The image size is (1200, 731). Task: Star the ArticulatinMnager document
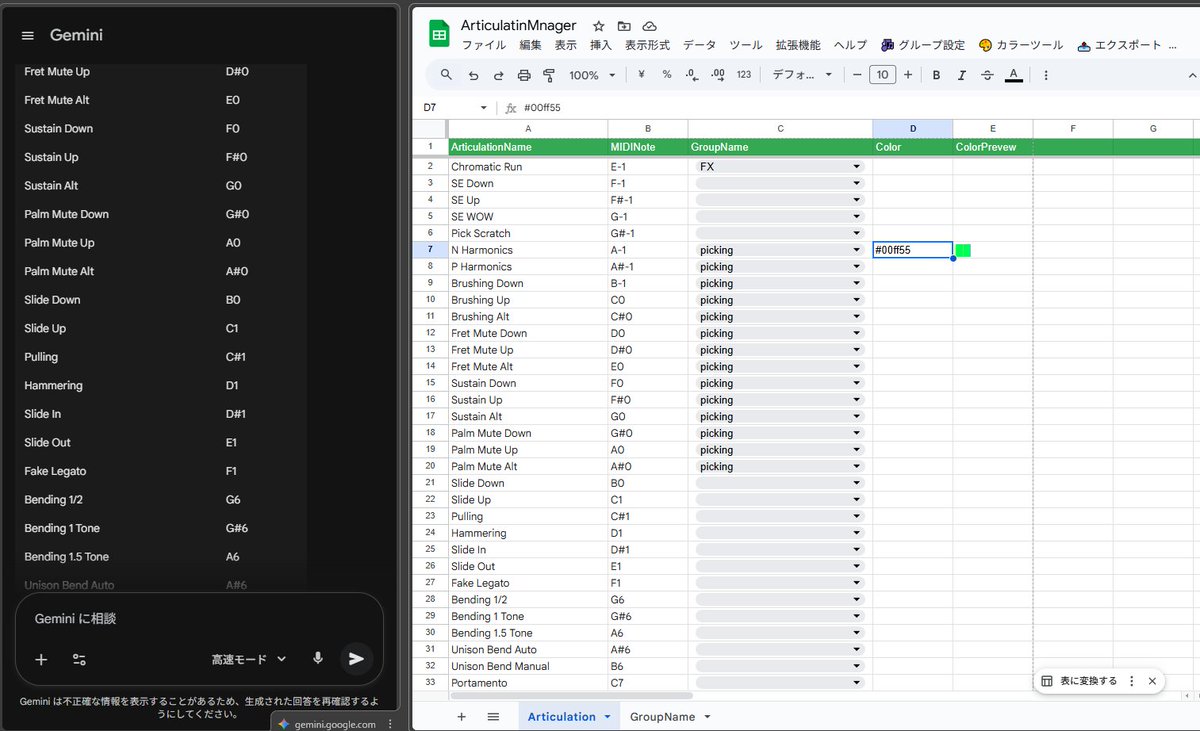click(x=598, y=26)
